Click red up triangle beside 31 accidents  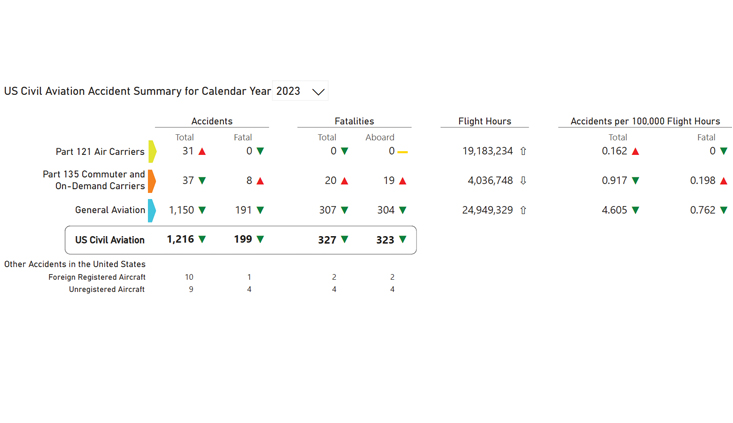pos(202,152)
